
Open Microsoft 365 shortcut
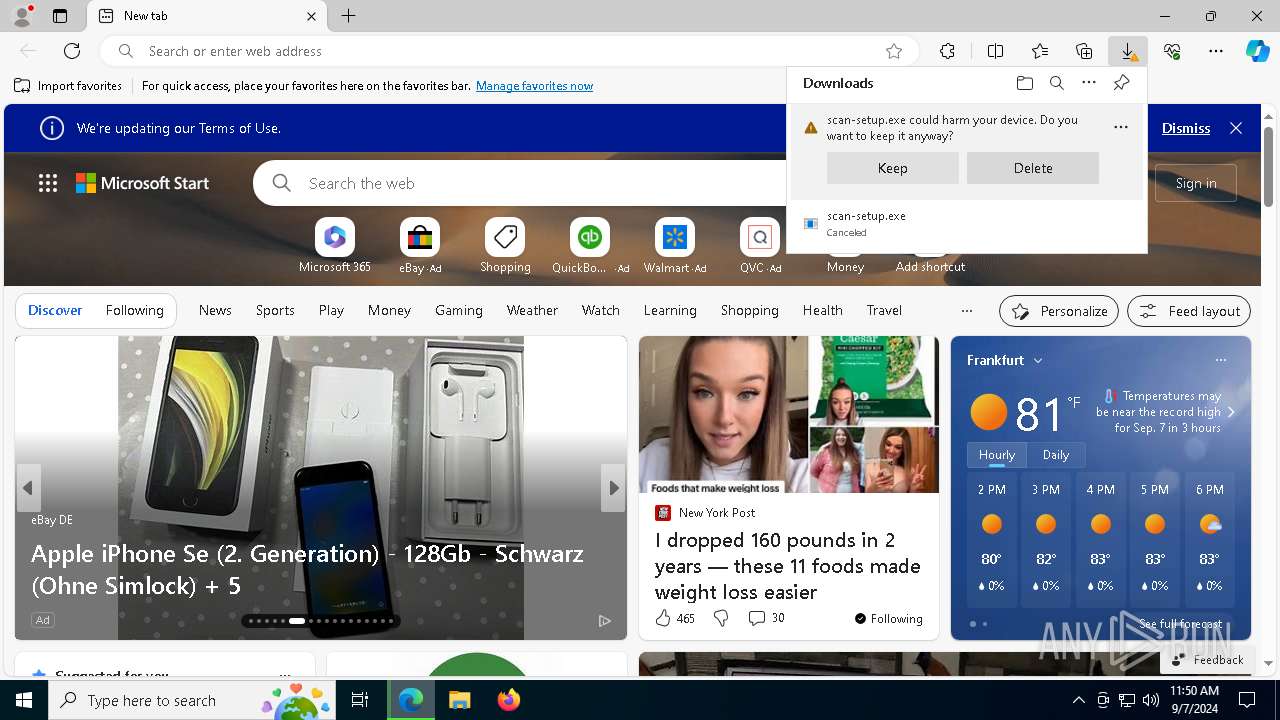[x=335, y=246]
